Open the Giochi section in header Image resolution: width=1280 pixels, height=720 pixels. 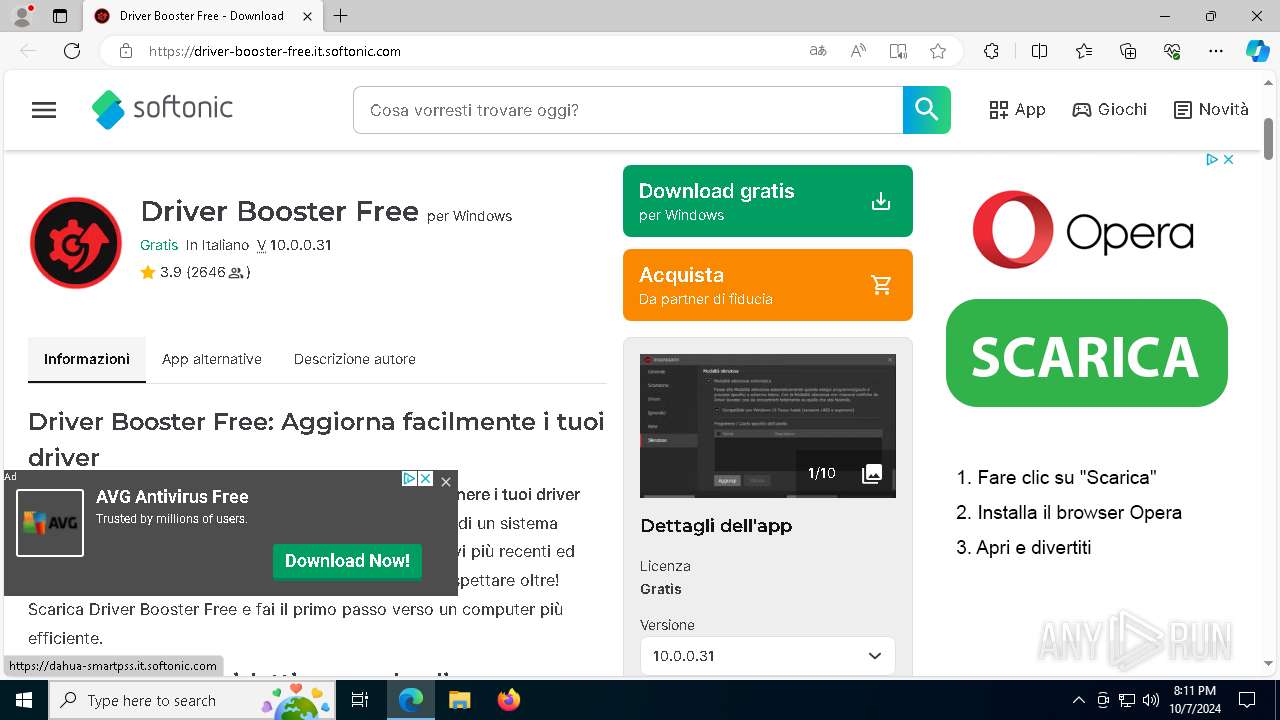coord(1109,110)
